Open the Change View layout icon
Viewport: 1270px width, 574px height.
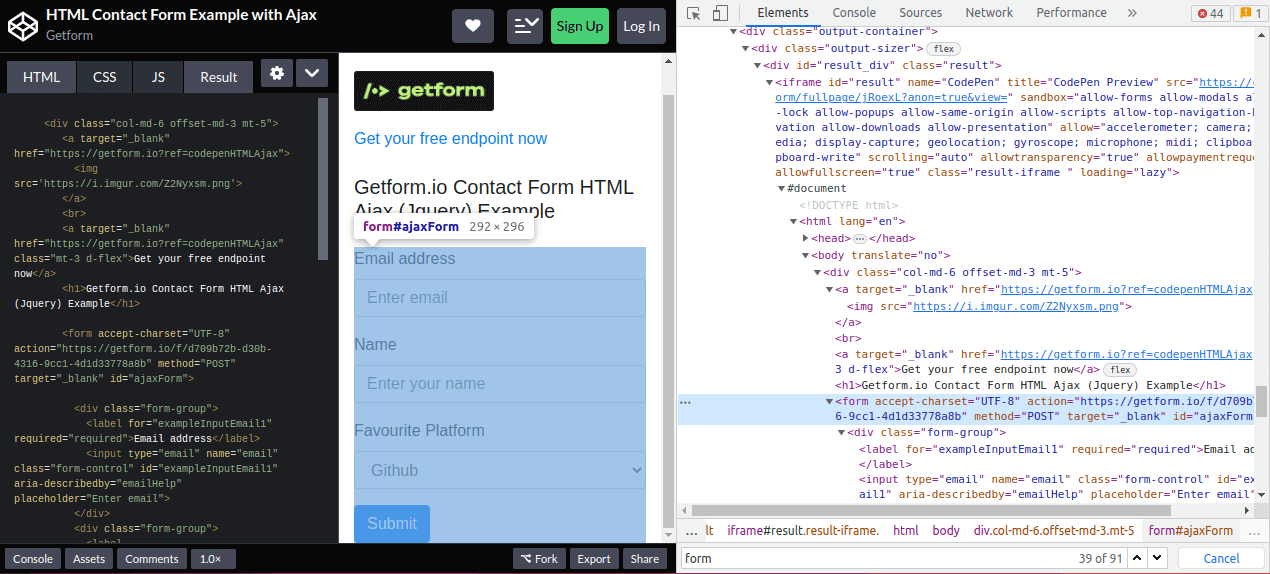pos(525,26)
